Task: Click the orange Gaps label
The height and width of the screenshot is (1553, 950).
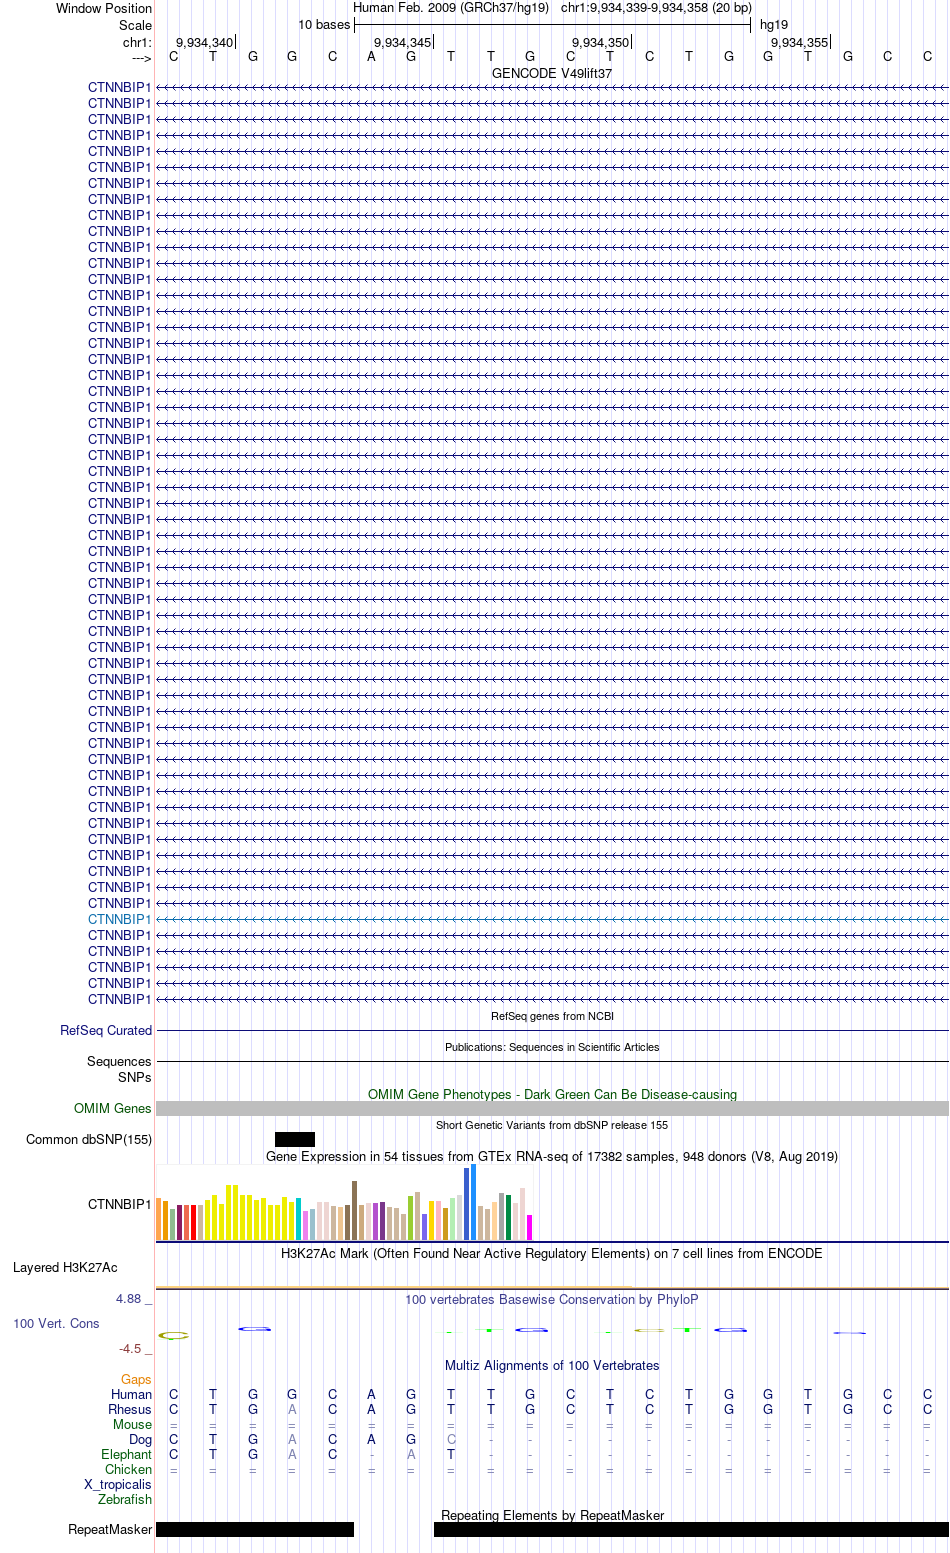Action: pyautogui.click(x=136, y=1379)
